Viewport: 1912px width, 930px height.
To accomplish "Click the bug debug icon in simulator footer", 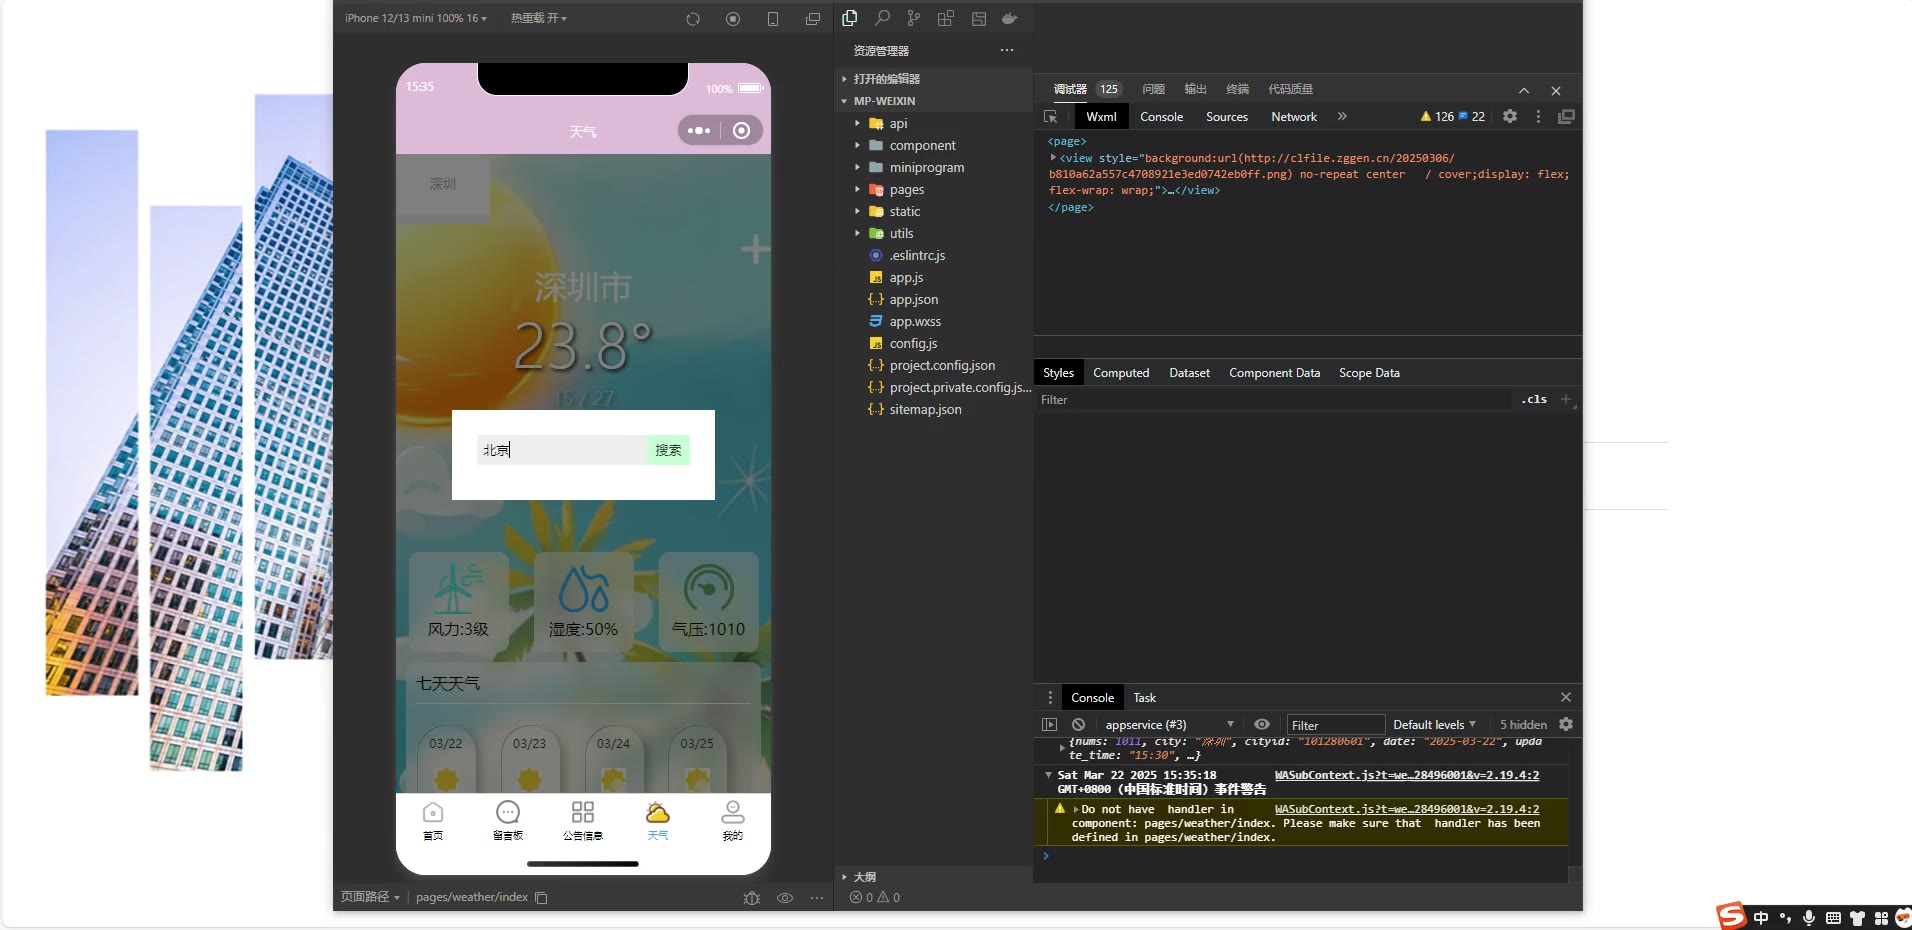I will 752,898.
